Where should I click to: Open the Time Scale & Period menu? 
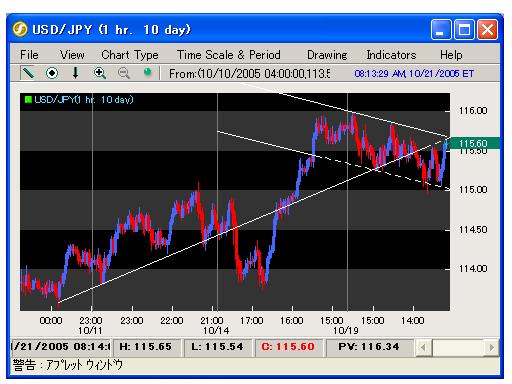tap(229, 55)
